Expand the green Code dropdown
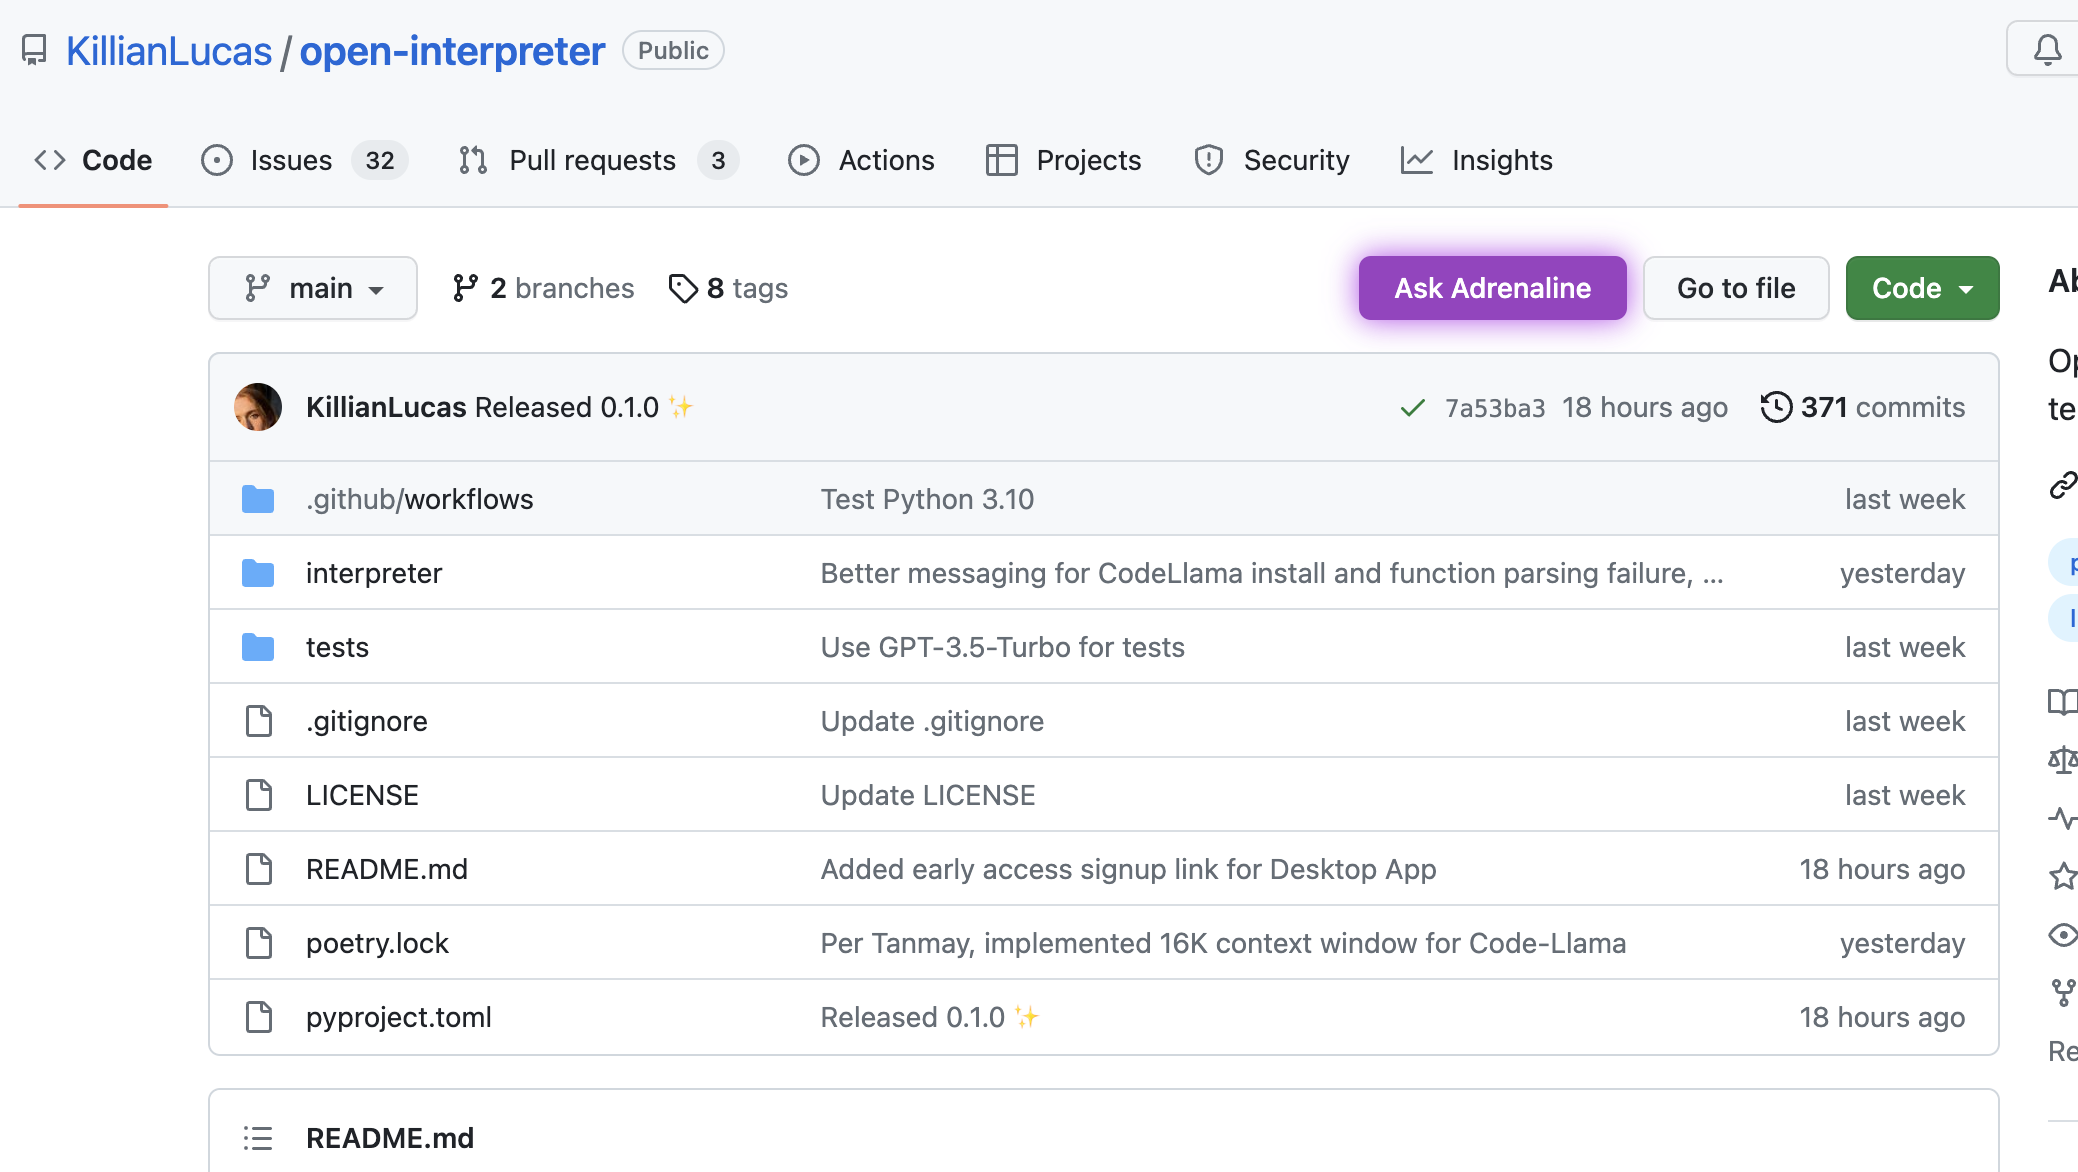Screen dimensions: 2078x1172 click(x=1921, y=288)
